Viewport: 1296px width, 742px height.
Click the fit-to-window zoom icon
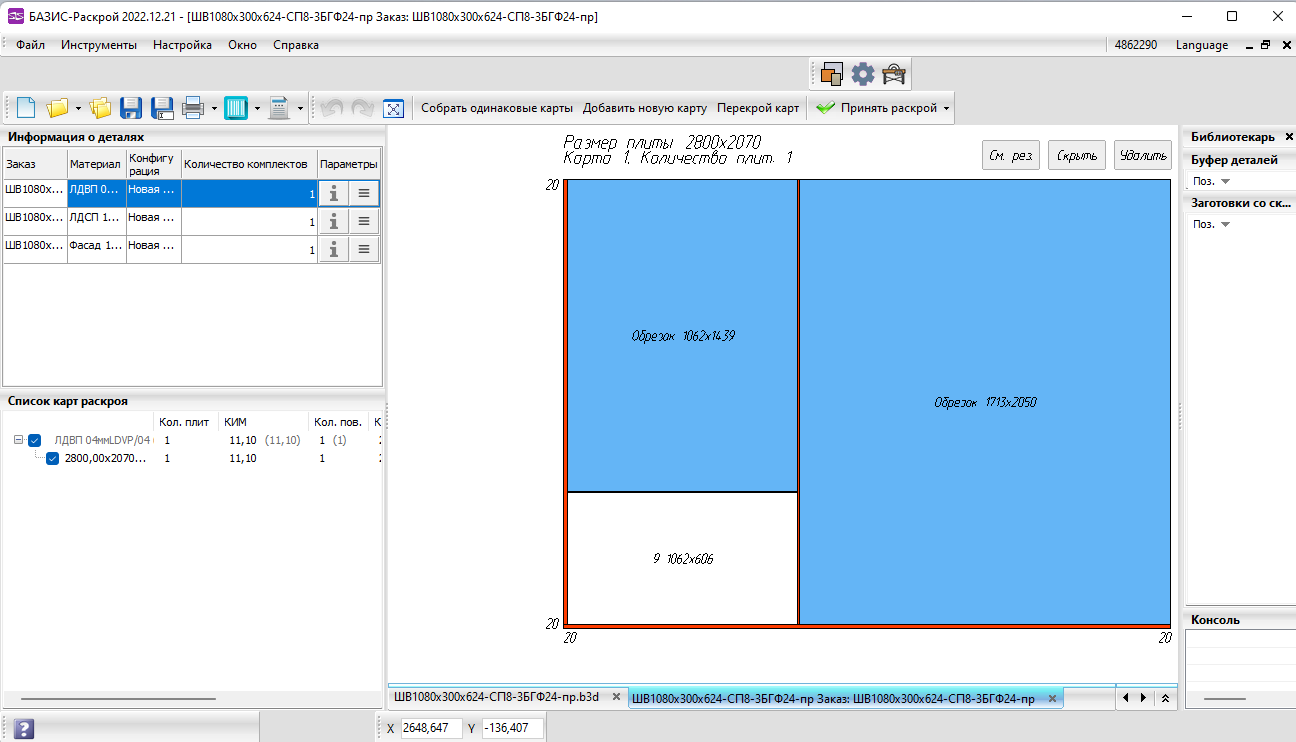393,108
